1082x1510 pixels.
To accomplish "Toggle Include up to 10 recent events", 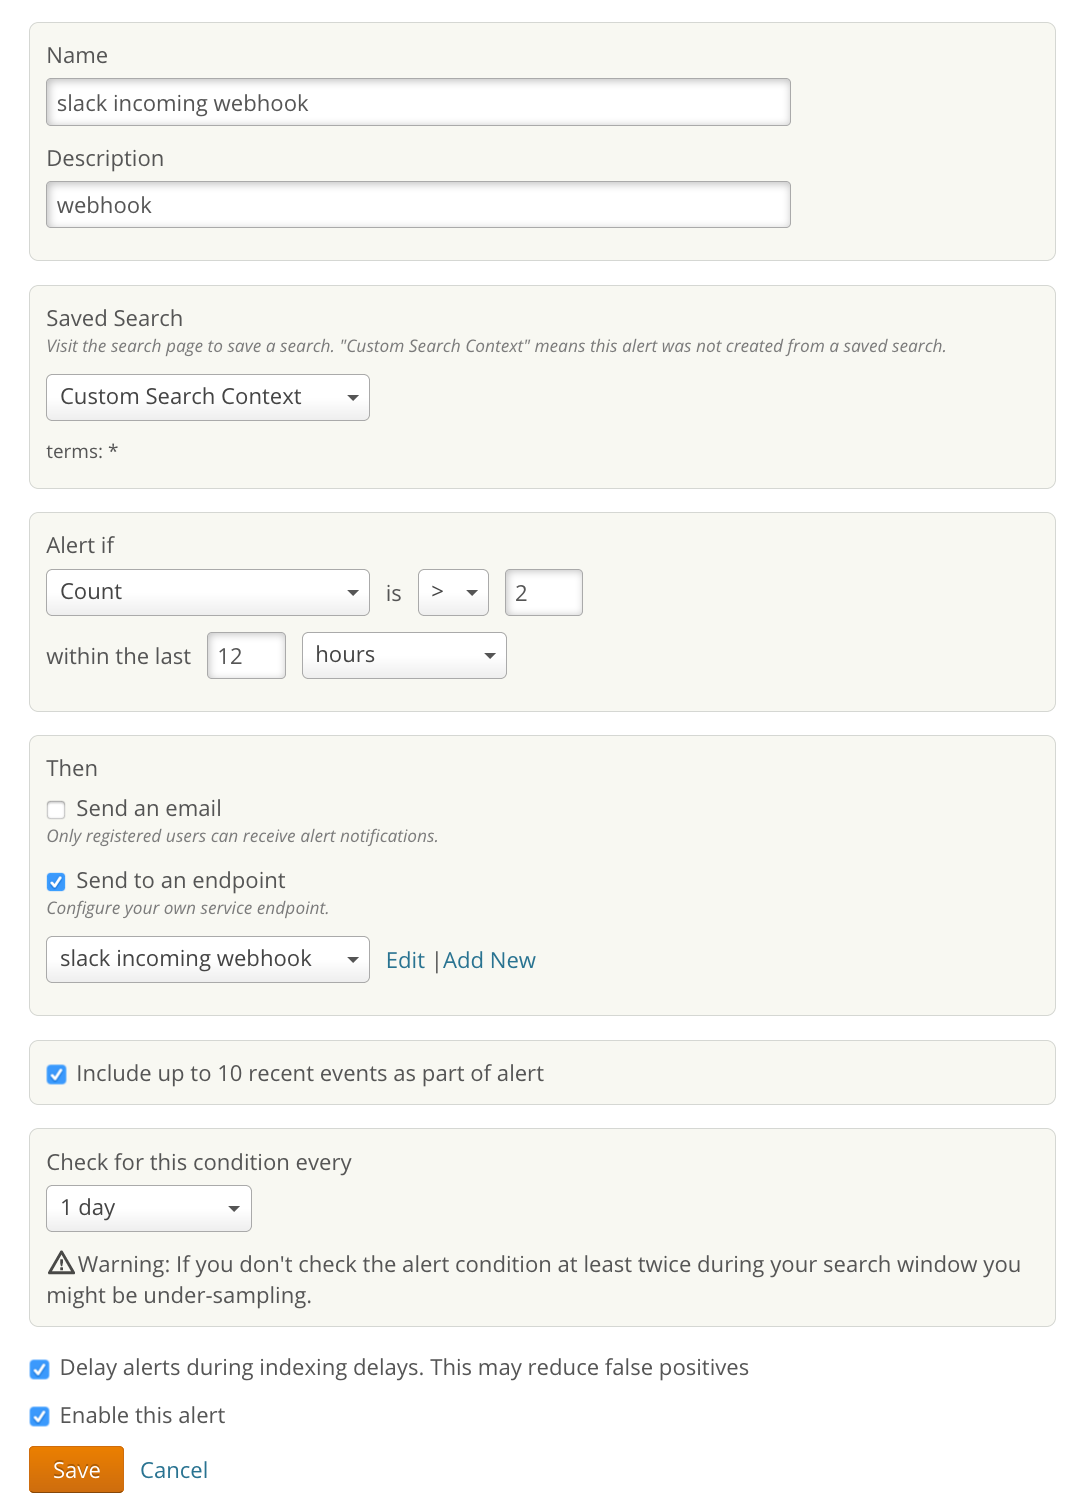I will [x=57, y=1074].
